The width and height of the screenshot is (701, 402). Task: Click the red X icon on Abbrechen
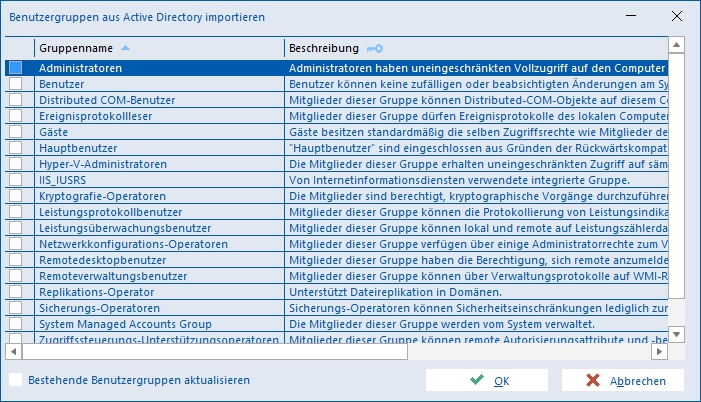[x=593, y=381]
